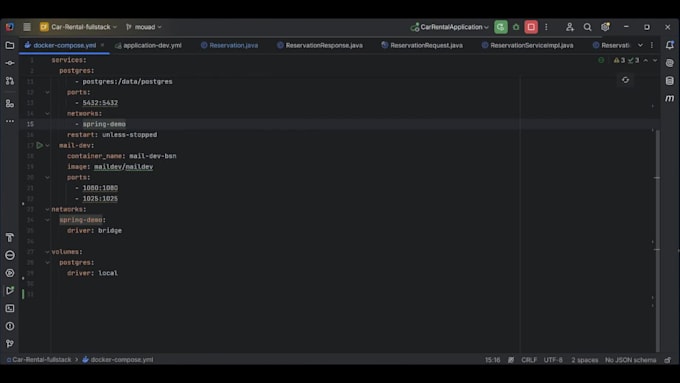This screenshot has width=680, height=383.
Task: Open the Code With Me user icon
Action: [x=570, y=27]
